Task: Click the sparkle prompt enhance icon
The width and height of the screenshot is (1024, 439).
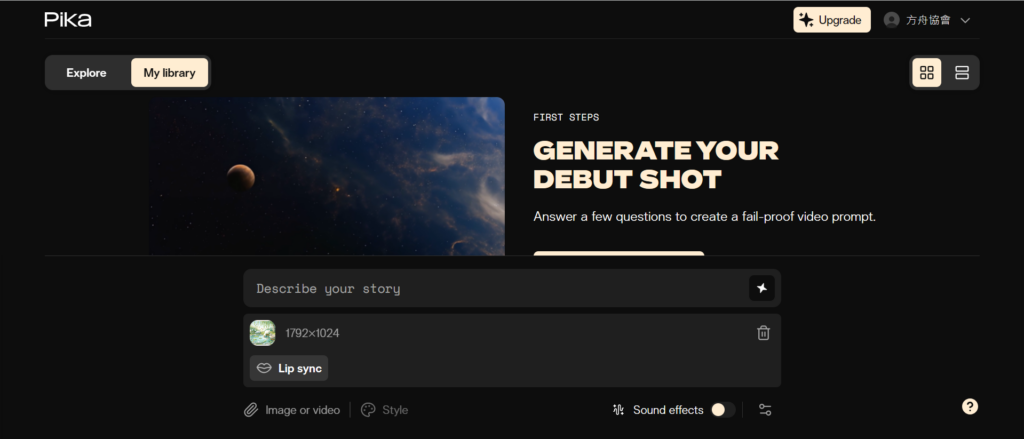Action: [x=762, y=288]
